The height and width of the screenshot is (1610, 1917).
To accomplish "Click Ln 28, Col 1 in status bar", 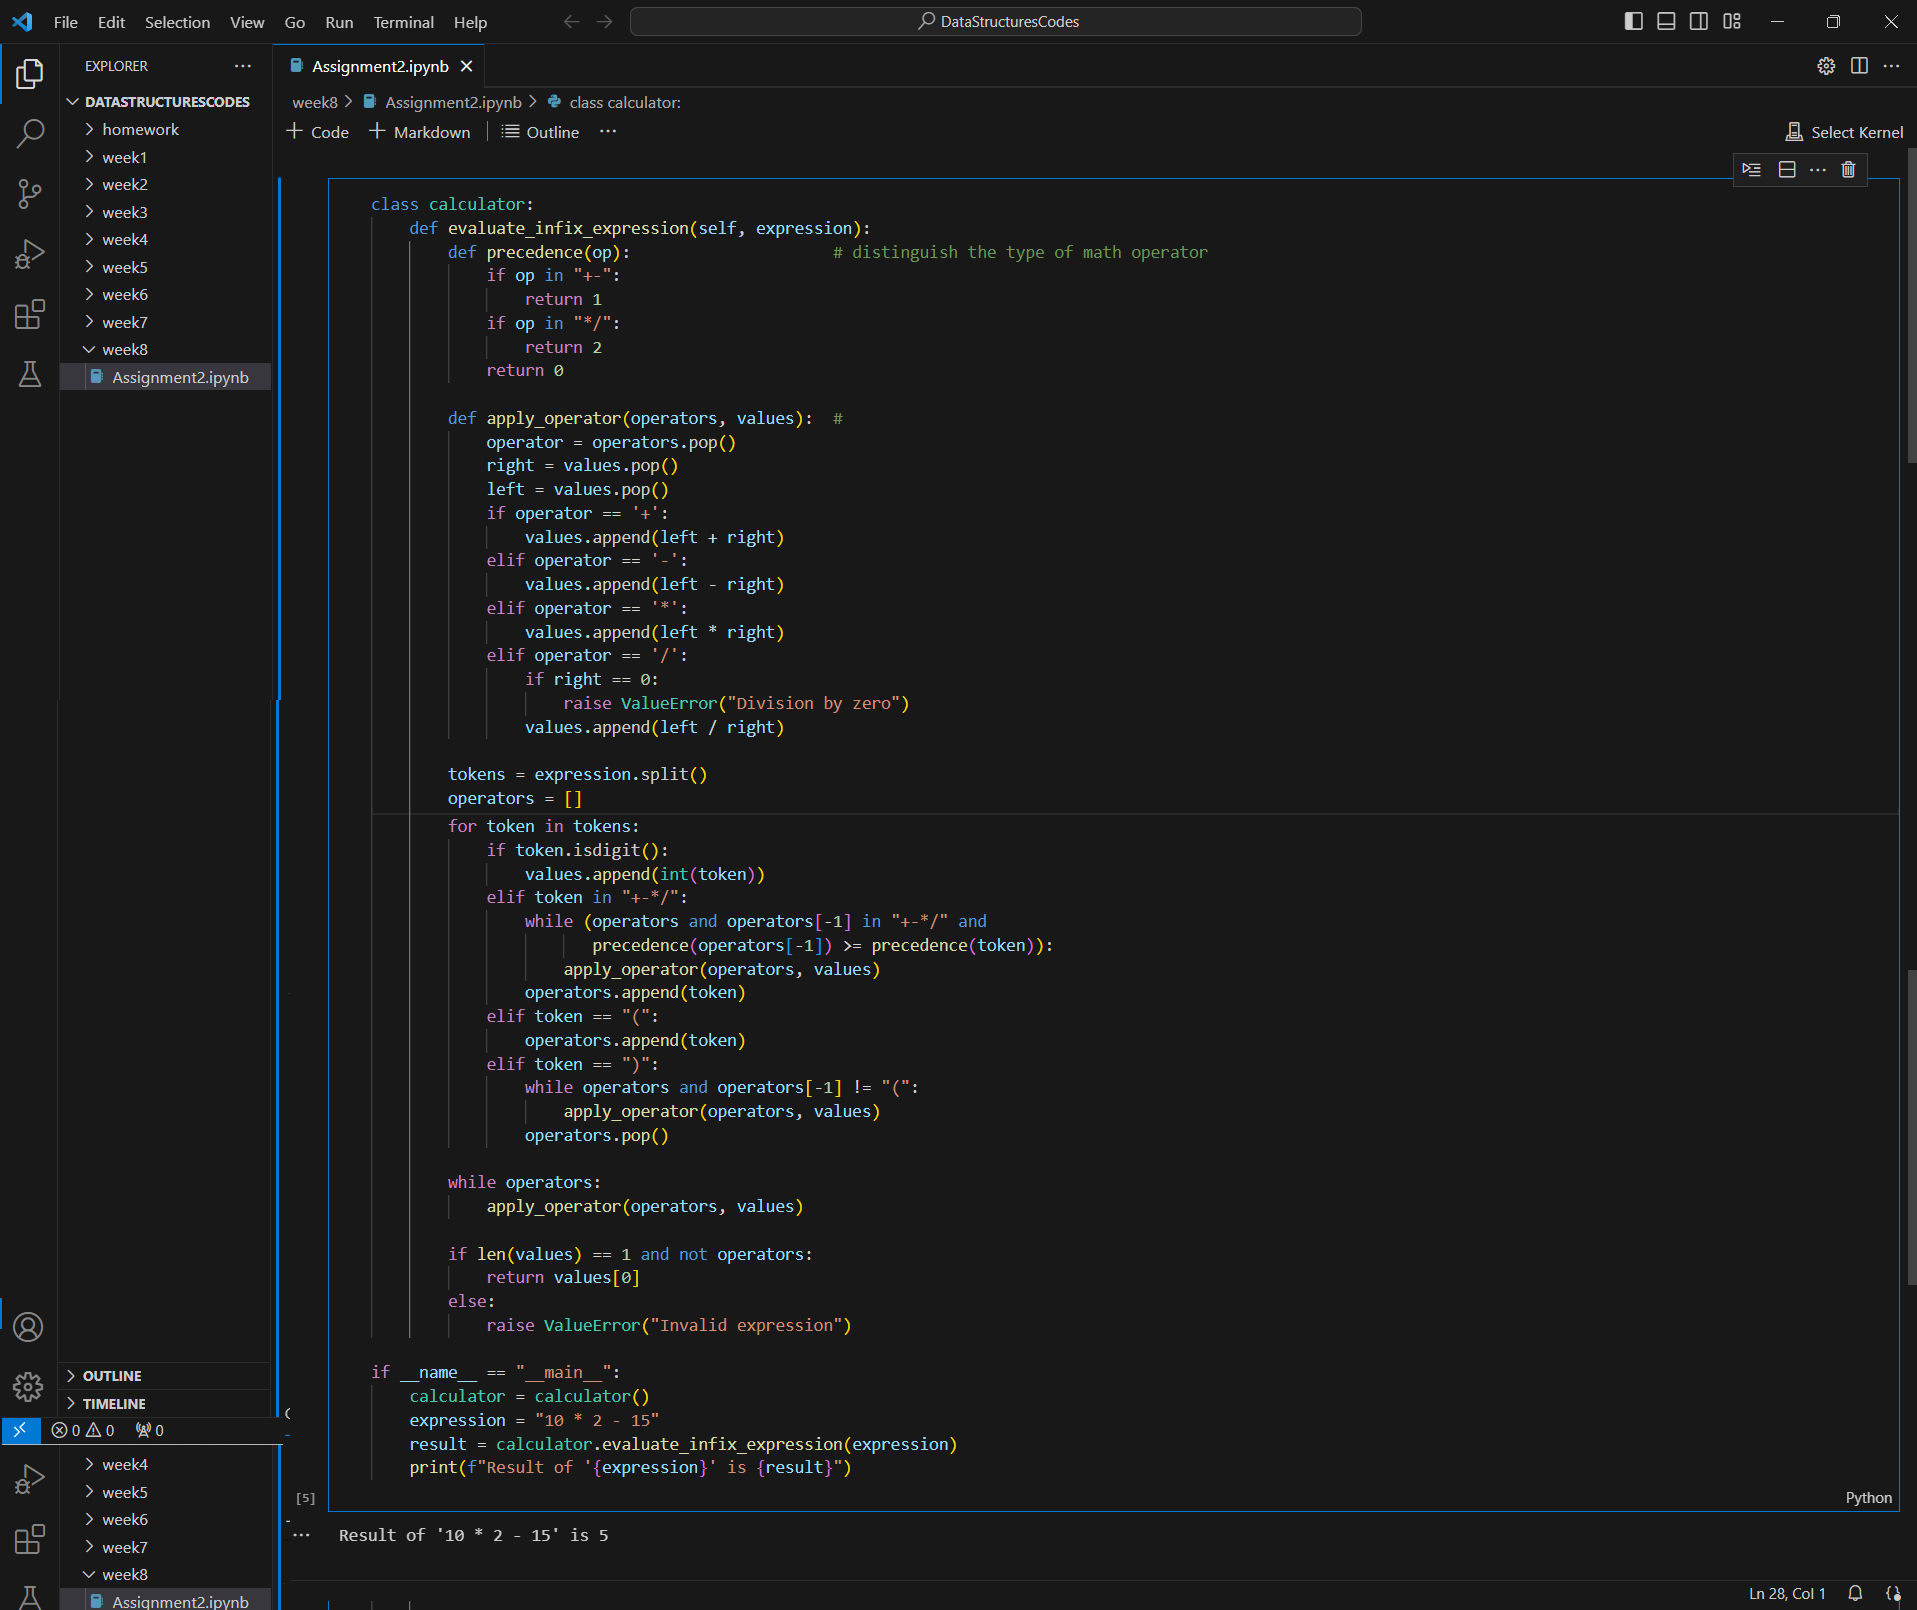I will 1787,1593.
